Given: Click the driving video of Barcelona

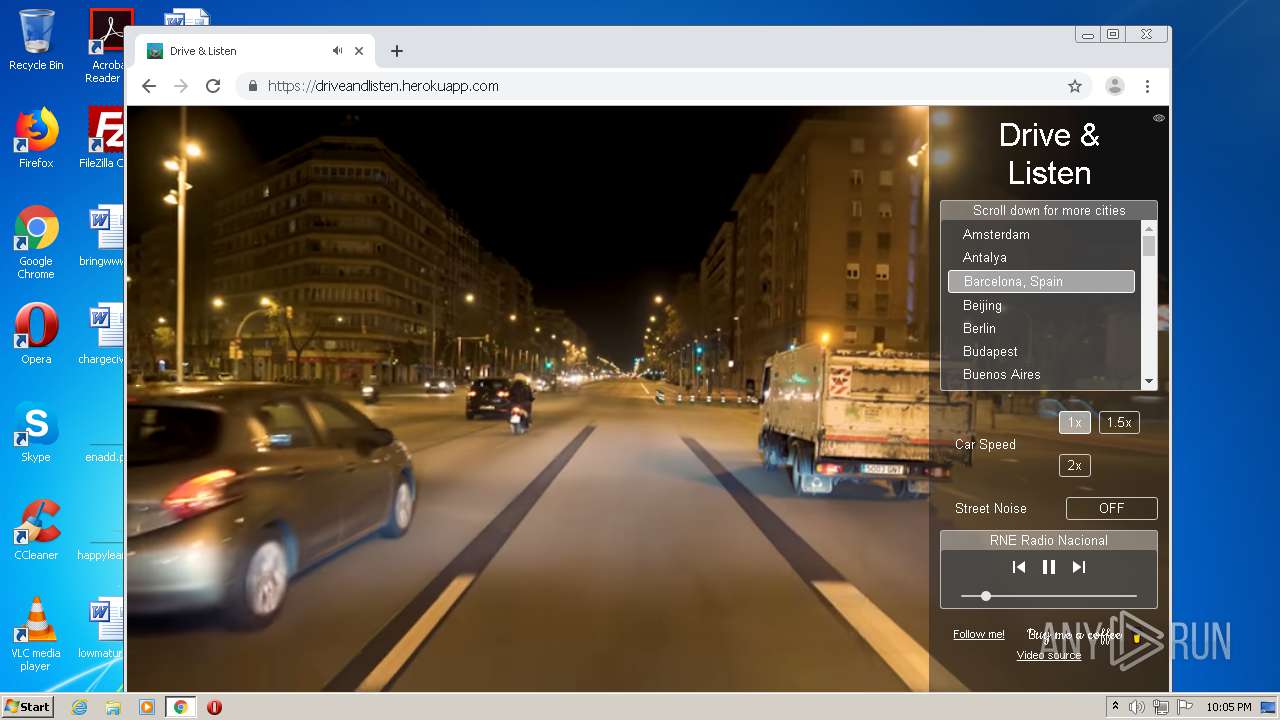Looking at the screenshot, I should 528,398.
